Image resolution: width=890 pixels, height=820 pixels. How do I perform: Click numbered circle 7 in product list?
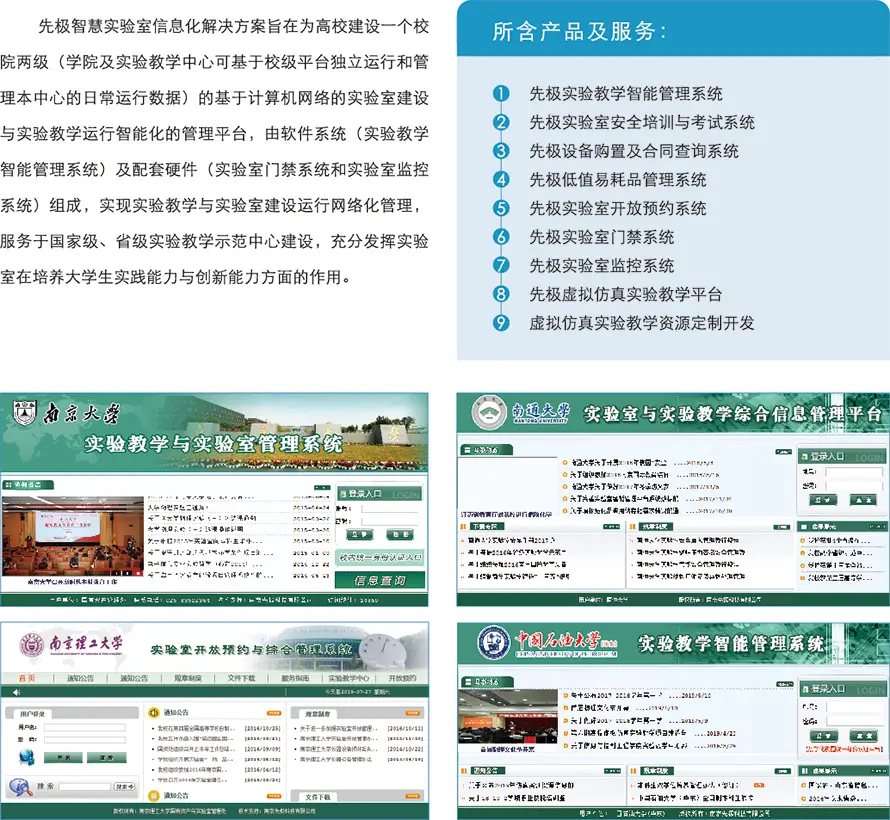501,265
